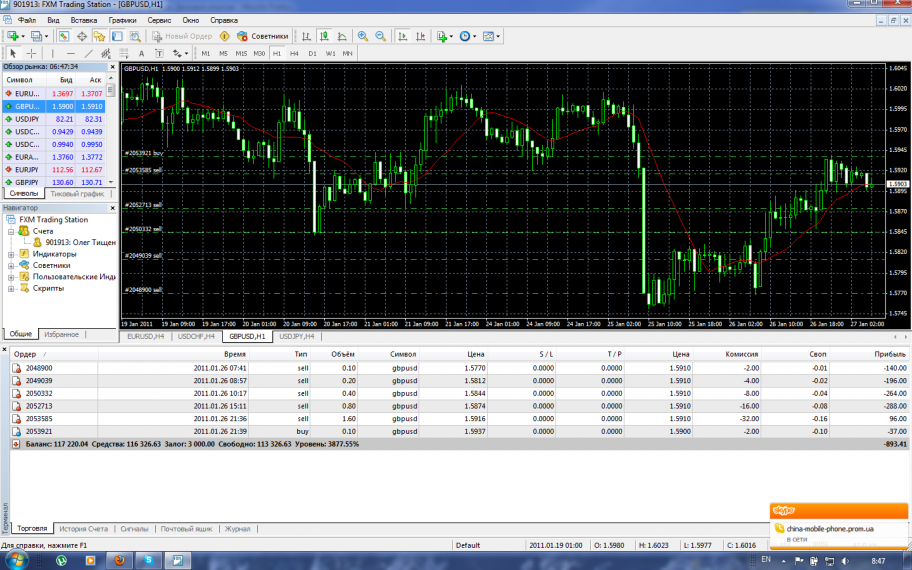912x570 pixels.
Task: Click the yellow MetaEditor diamond icon
Action: [225, 36]
